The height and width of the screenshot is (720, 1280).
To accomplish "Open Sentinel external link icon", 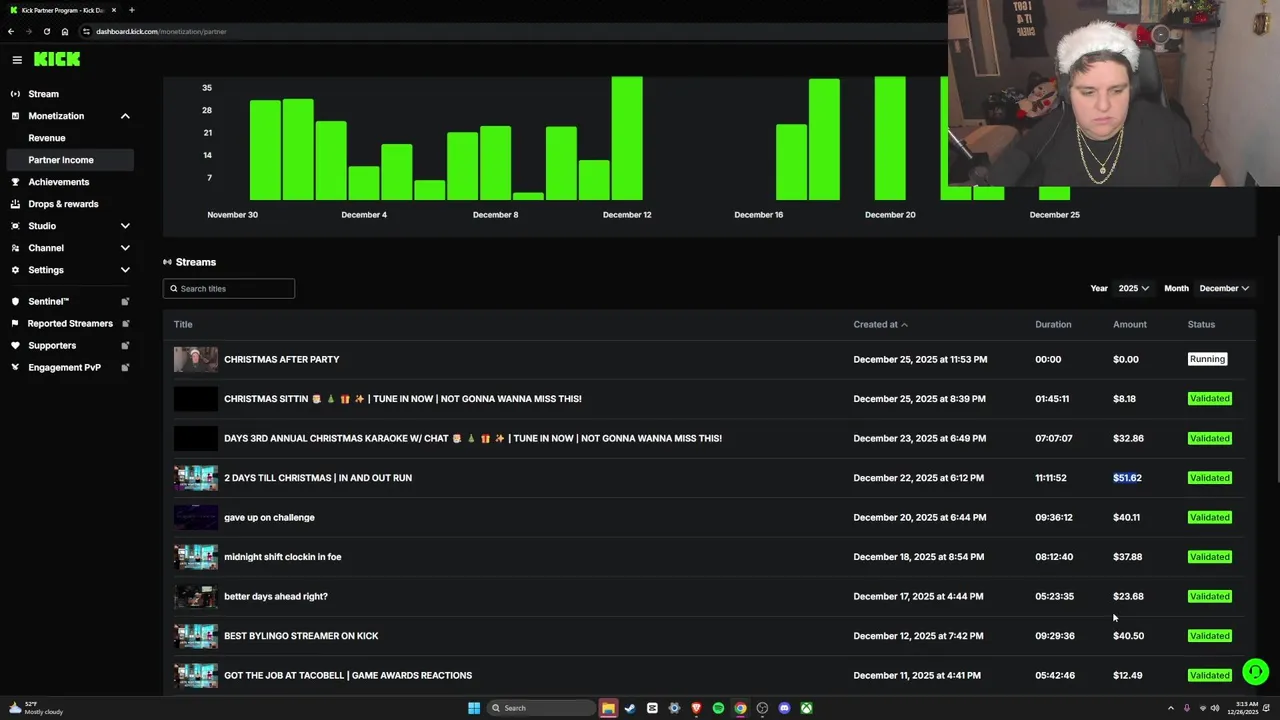I will coord(125,301).
